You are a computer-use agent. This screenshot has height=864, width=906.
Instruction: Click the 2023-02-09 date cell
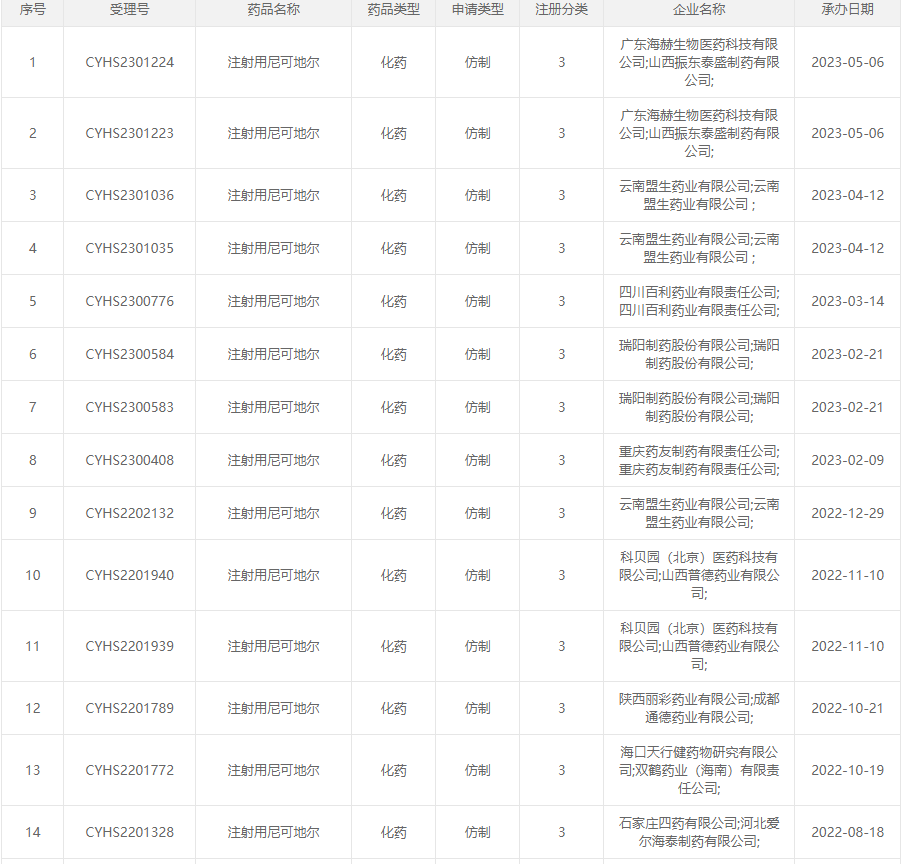pyautogui.click(x=848, y=461)
